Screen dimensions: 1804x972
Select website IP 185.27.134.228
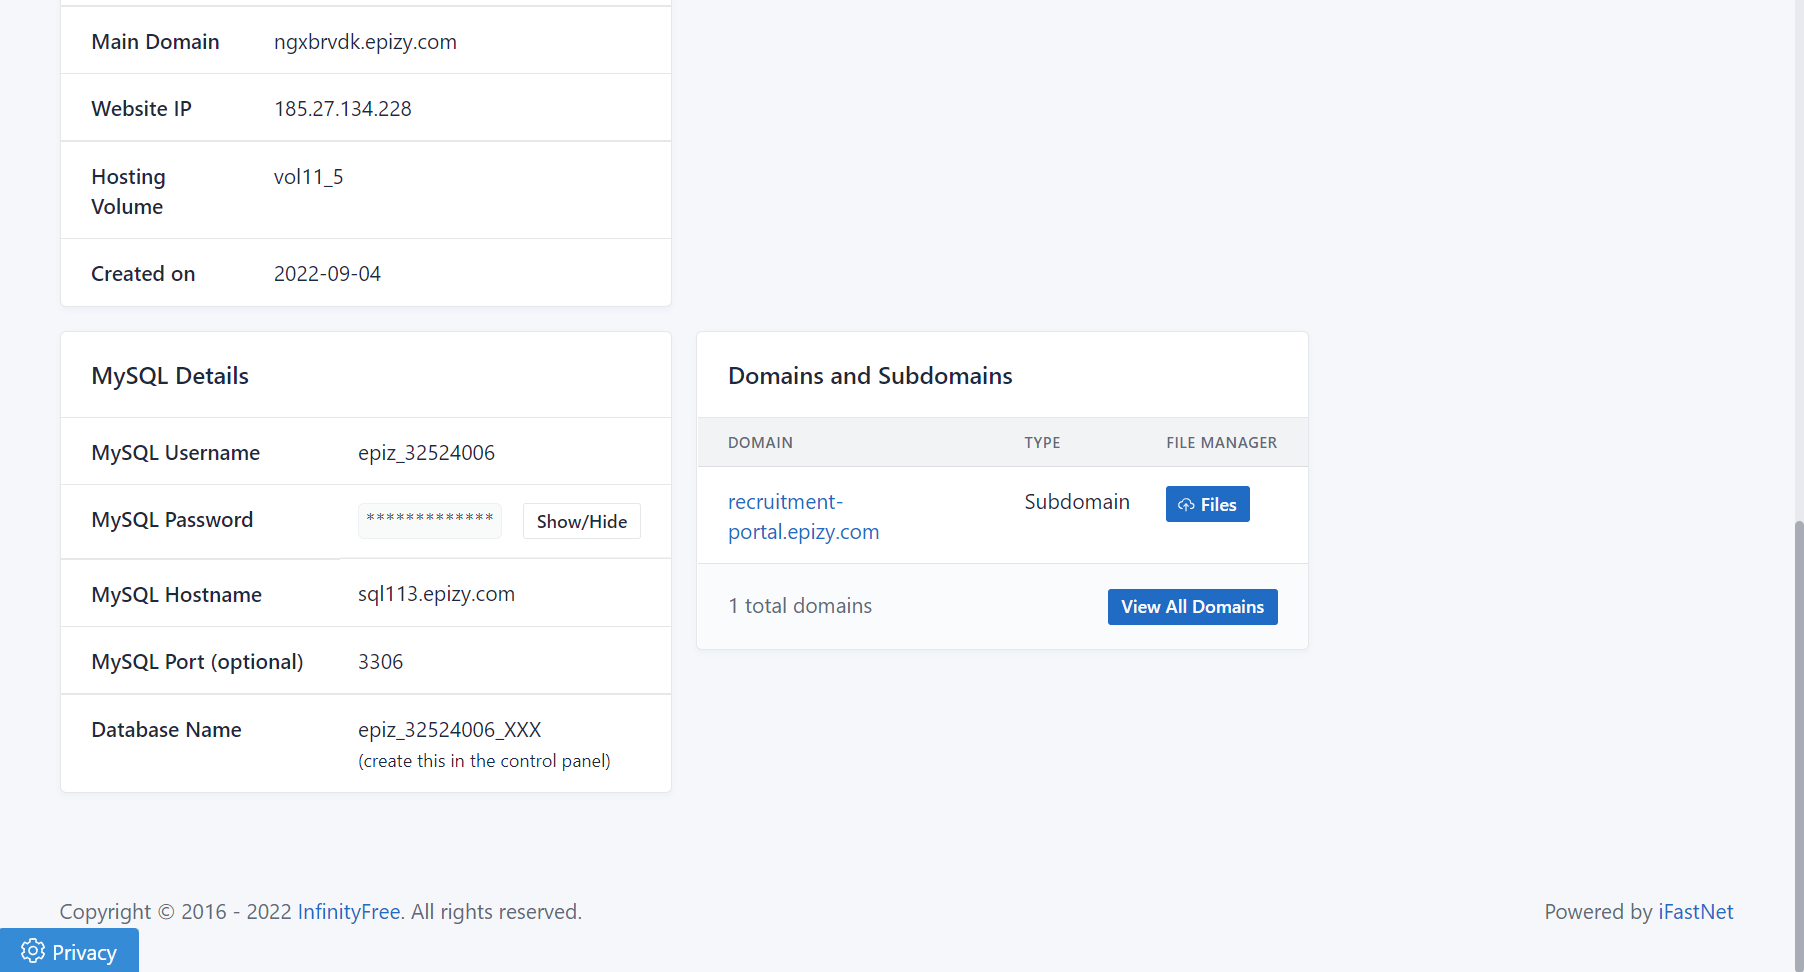343,109
